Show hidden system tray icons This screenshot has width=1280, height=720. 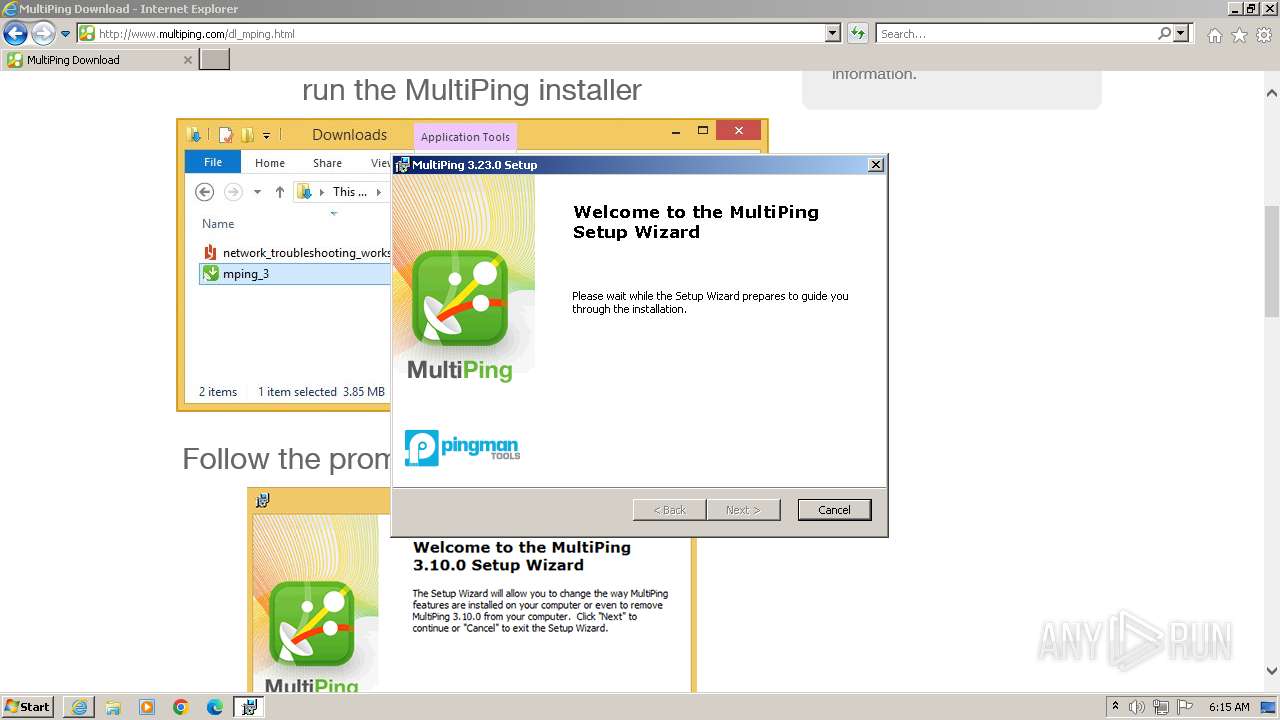(x=1115, y=707)
